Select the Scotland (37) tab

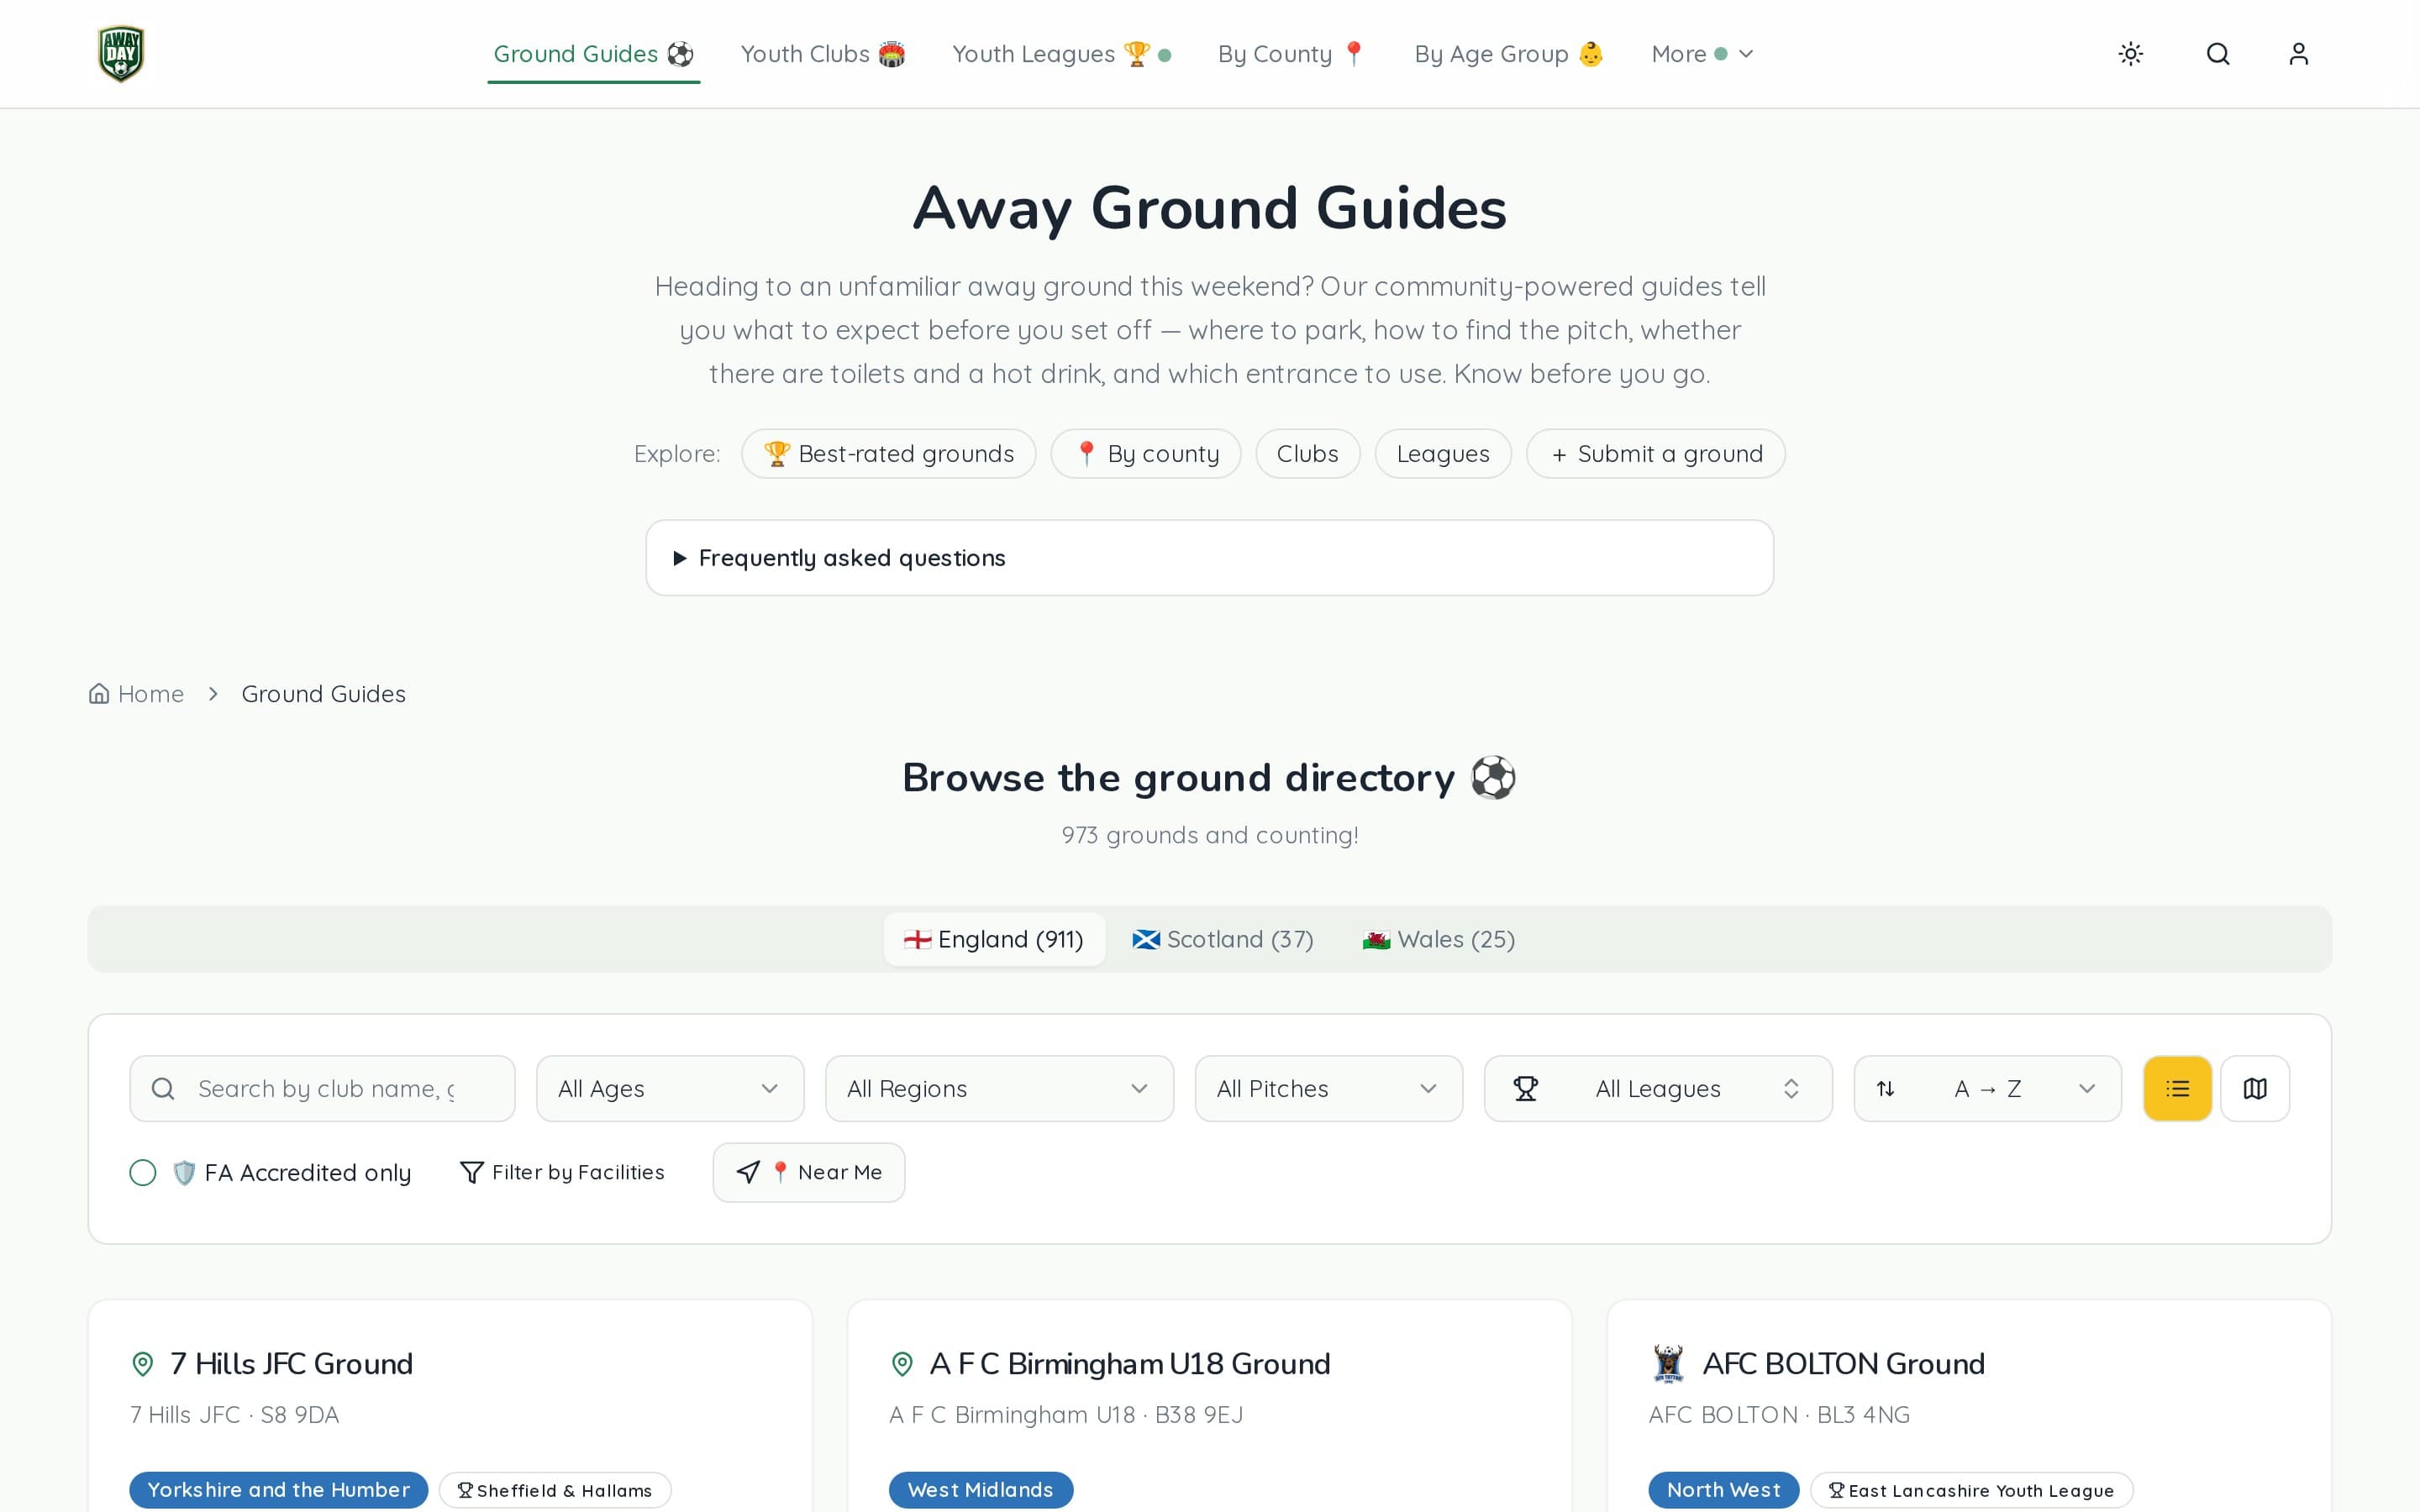click(x=1223, y=939)
